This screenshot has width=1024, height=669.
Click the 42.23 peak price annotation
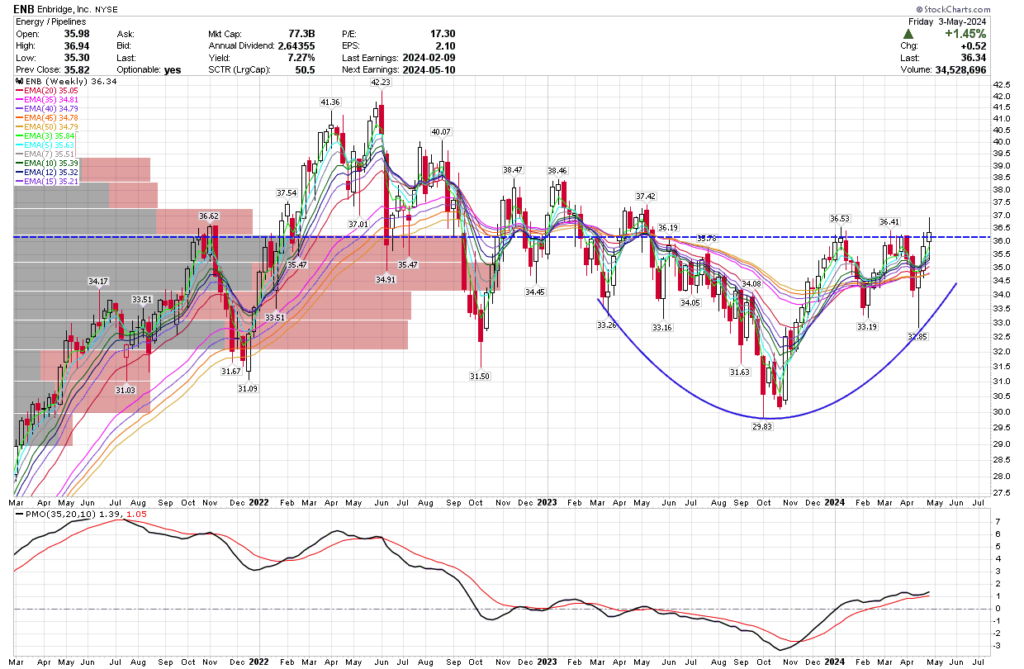381,85
